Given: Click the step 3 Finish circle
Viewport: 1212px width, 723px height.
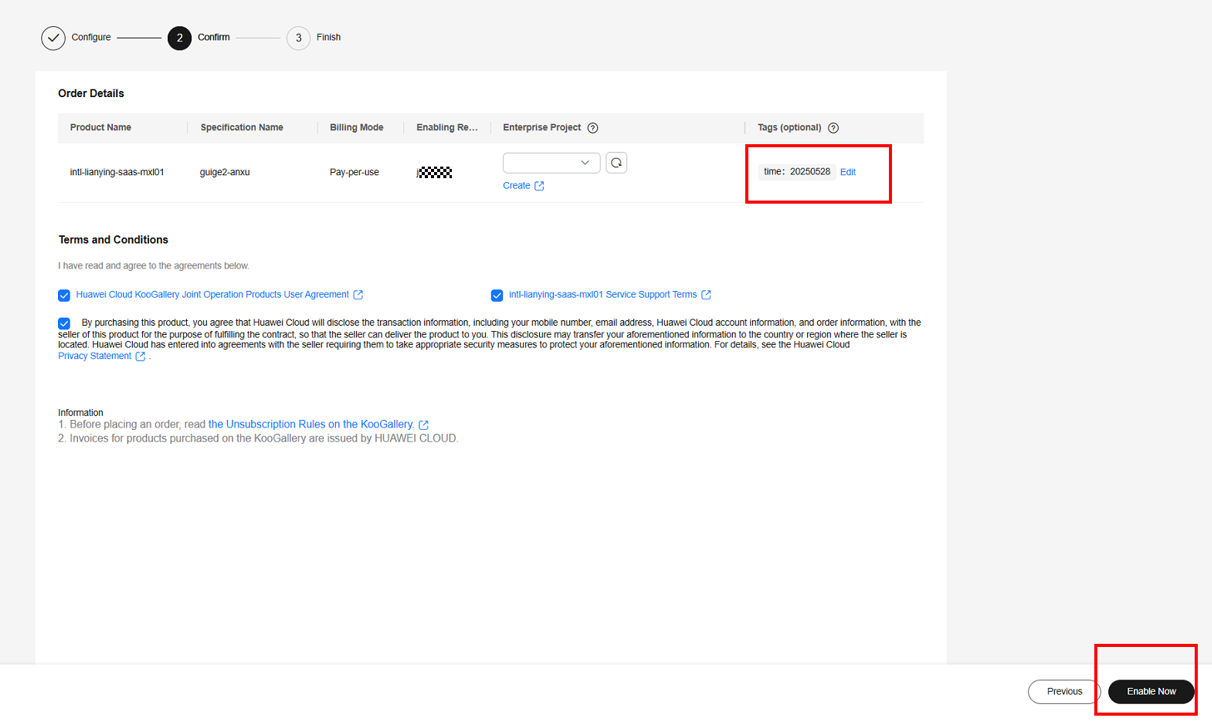Looking at the screenshot, I should (x=298, y=38).
